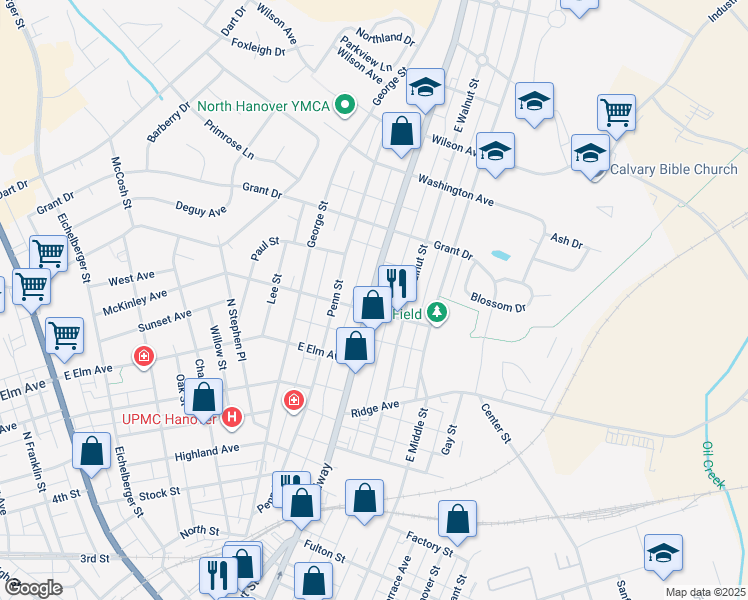Click the shopping cart marker beside Sunset Ave

65,335
